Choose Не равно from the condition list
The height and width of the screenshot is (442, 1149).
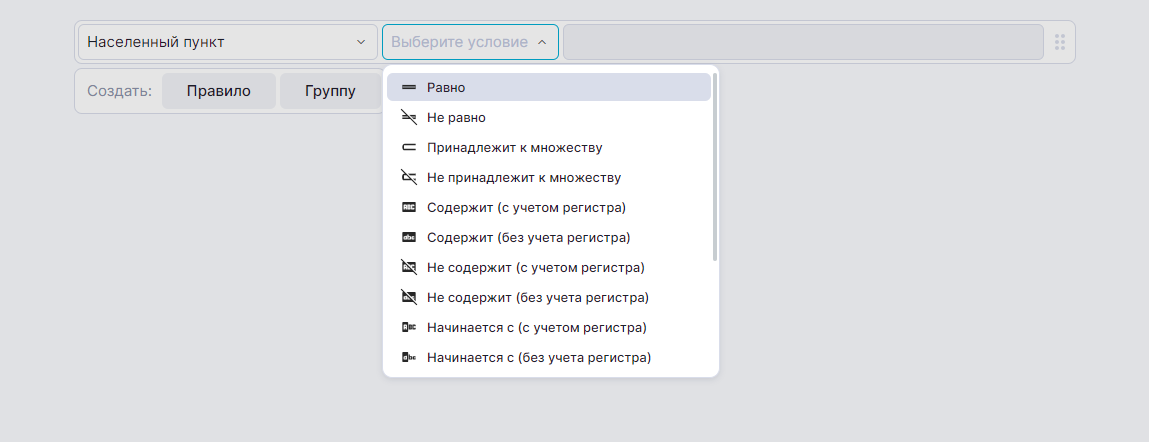pos(456,118)
